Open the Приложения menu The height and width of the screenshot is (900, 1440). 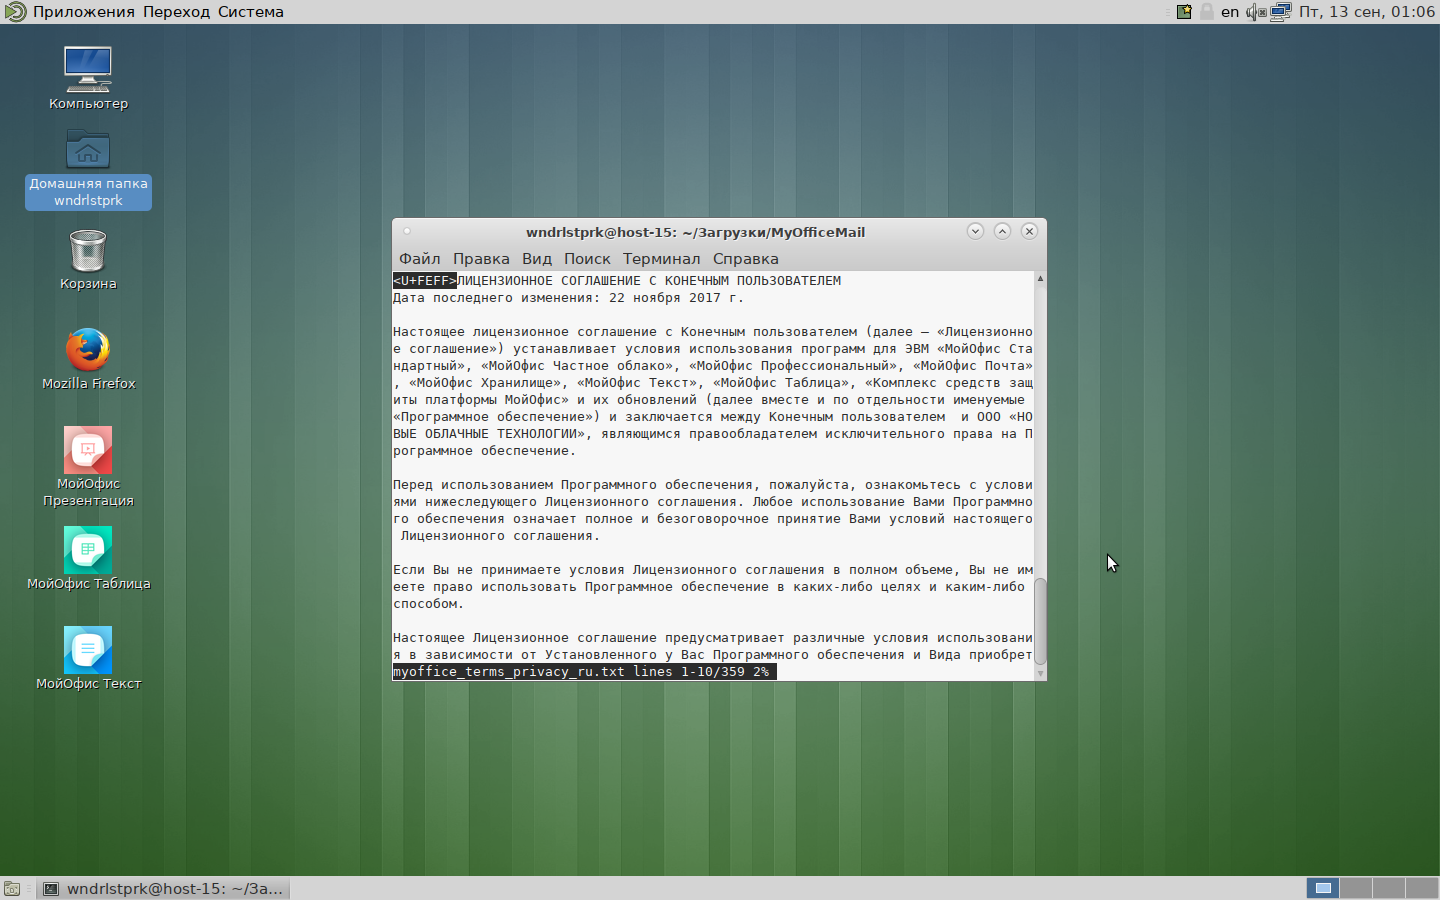(84, 12)
